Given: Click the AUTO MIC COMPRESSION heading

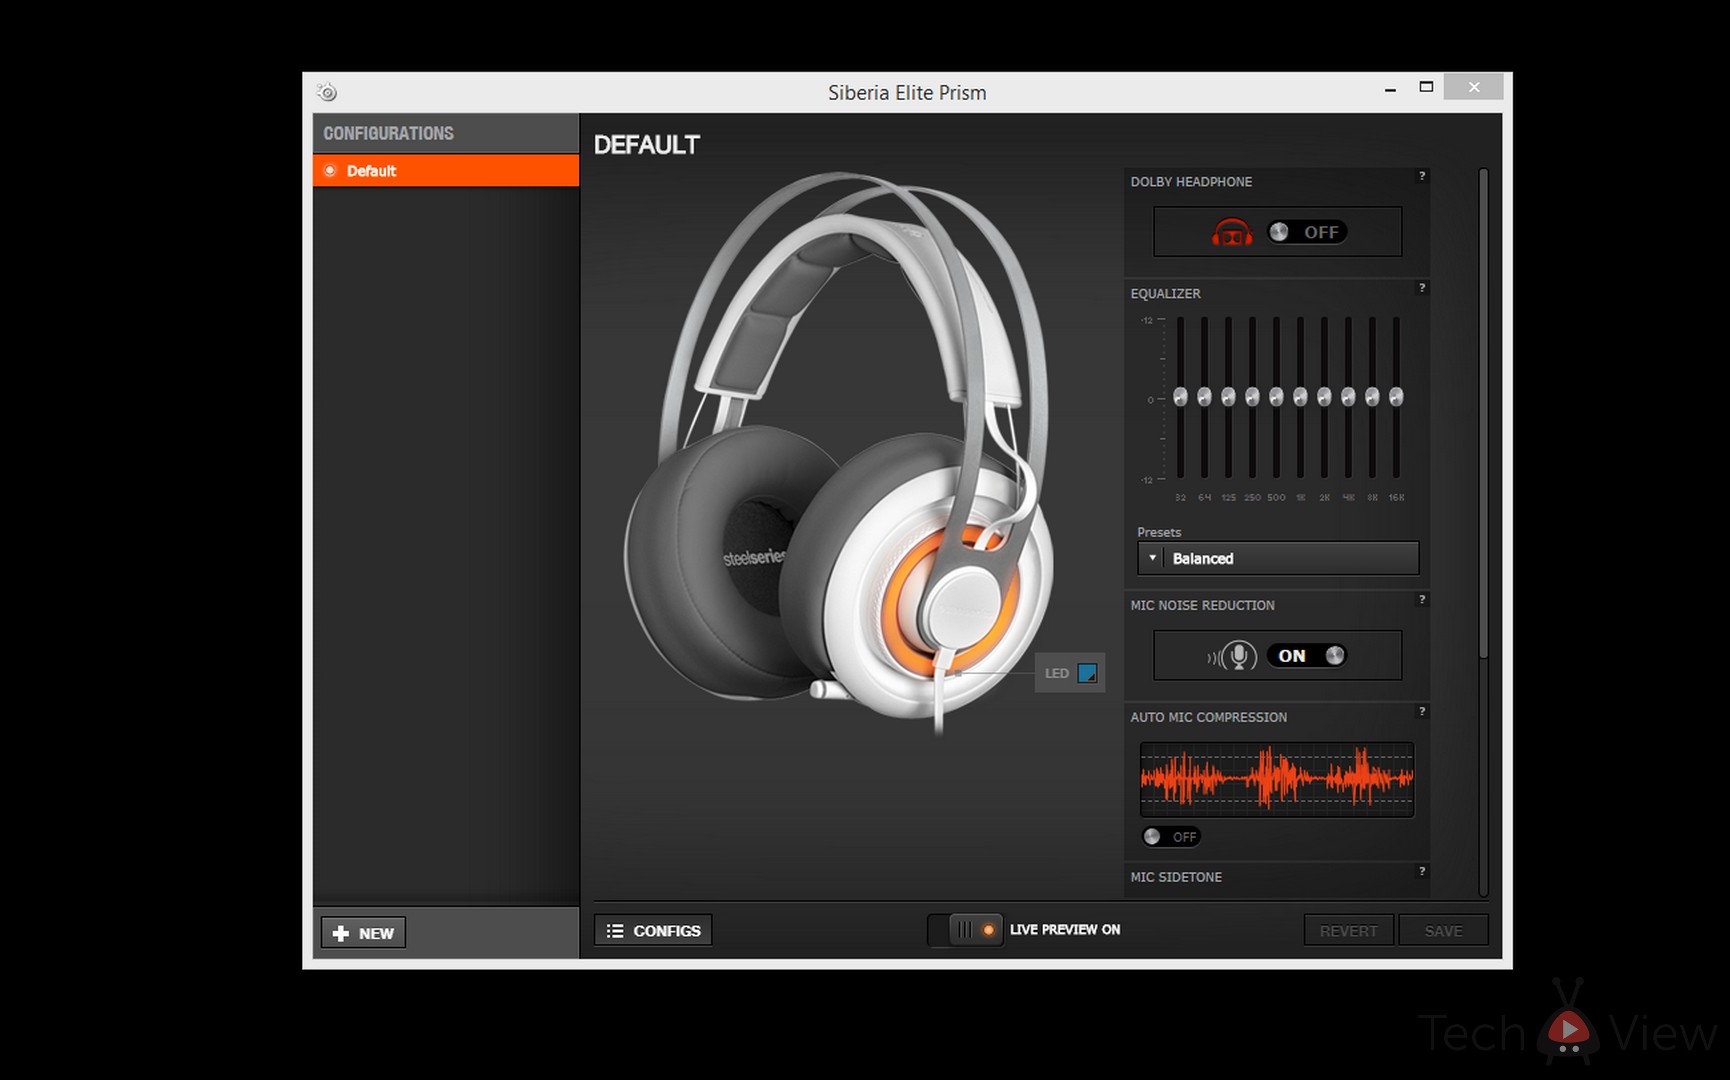Looking at the screenshot, I should (x=1208, y=717).
